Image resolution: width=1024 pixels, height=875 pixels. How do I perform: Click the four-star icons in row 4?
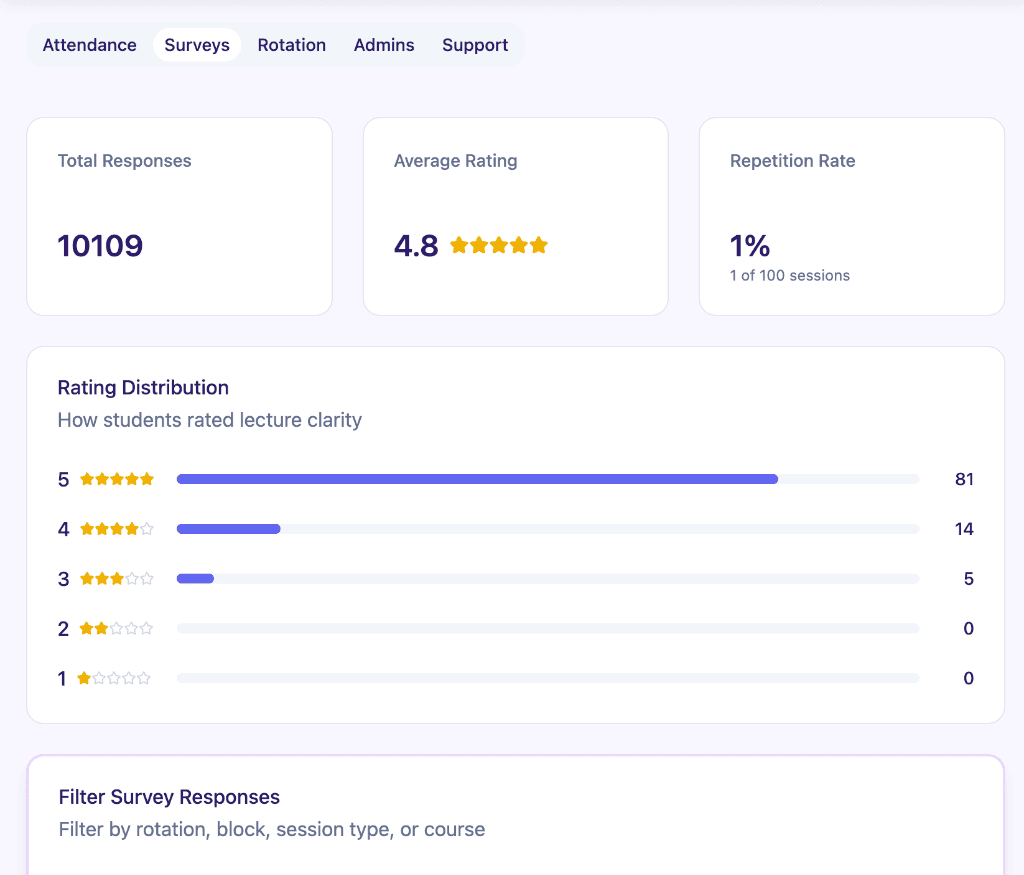(117, 529)
